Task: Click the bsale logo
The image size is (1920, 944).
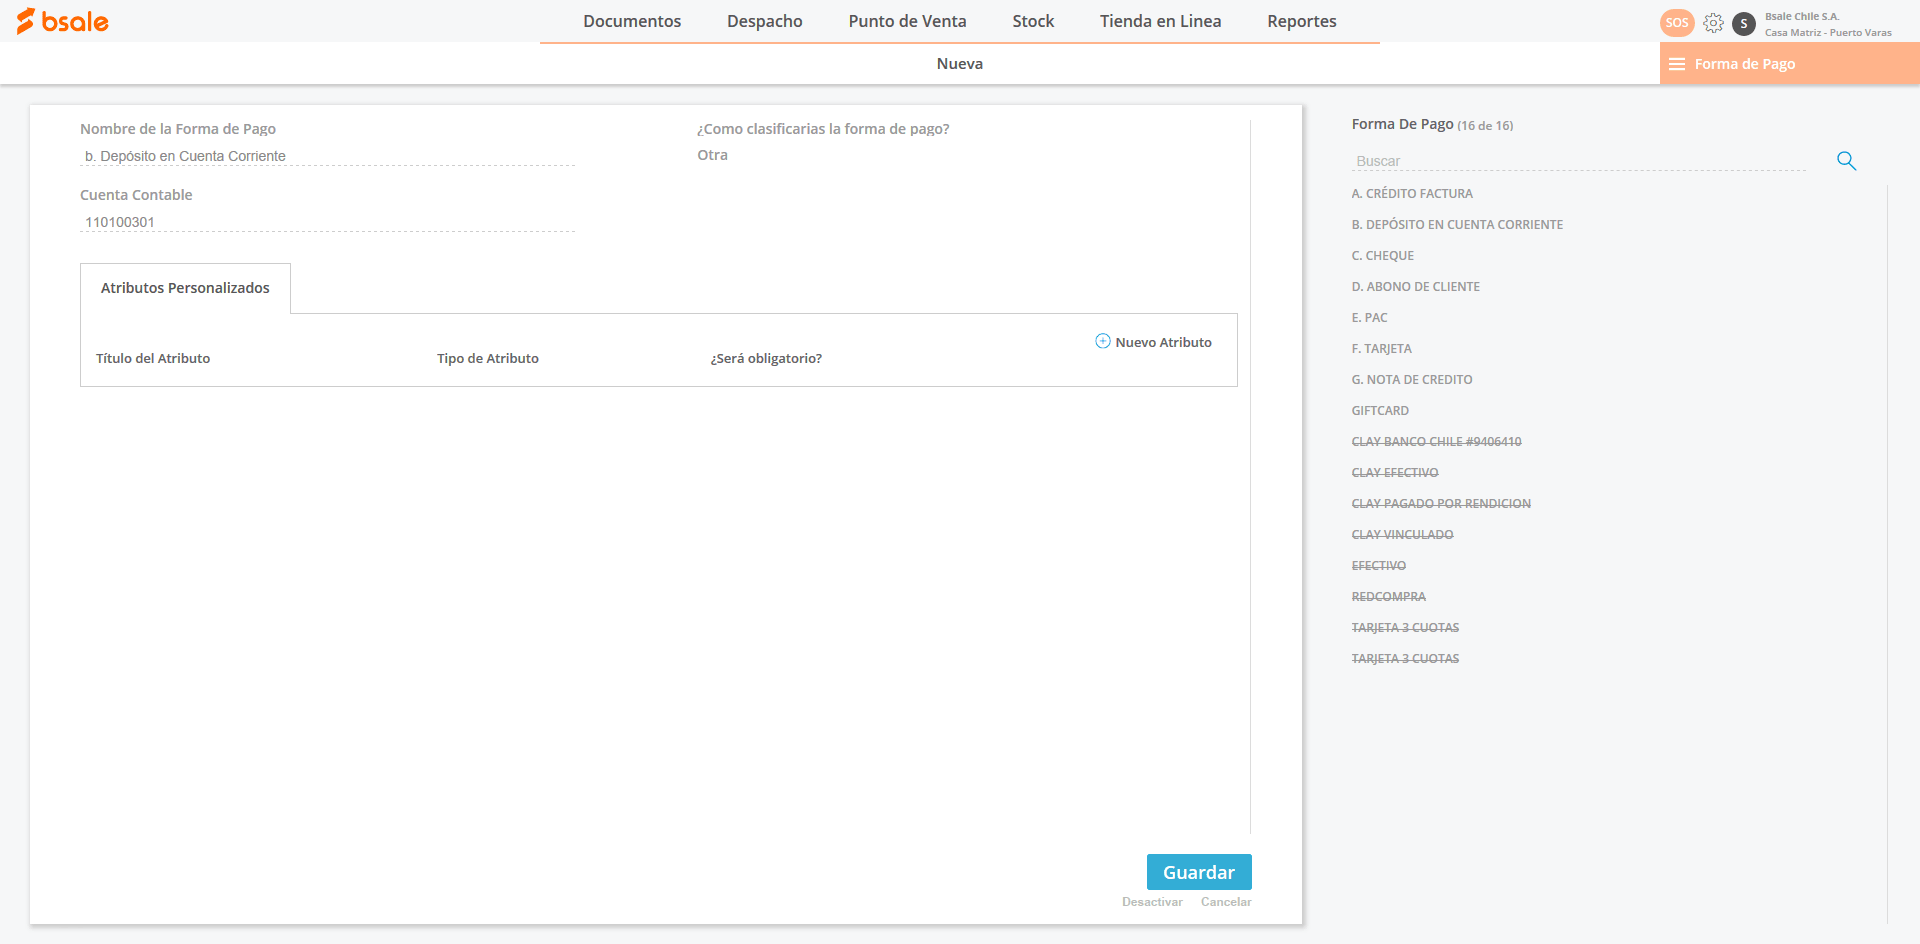Action: (x=62, y=21)
